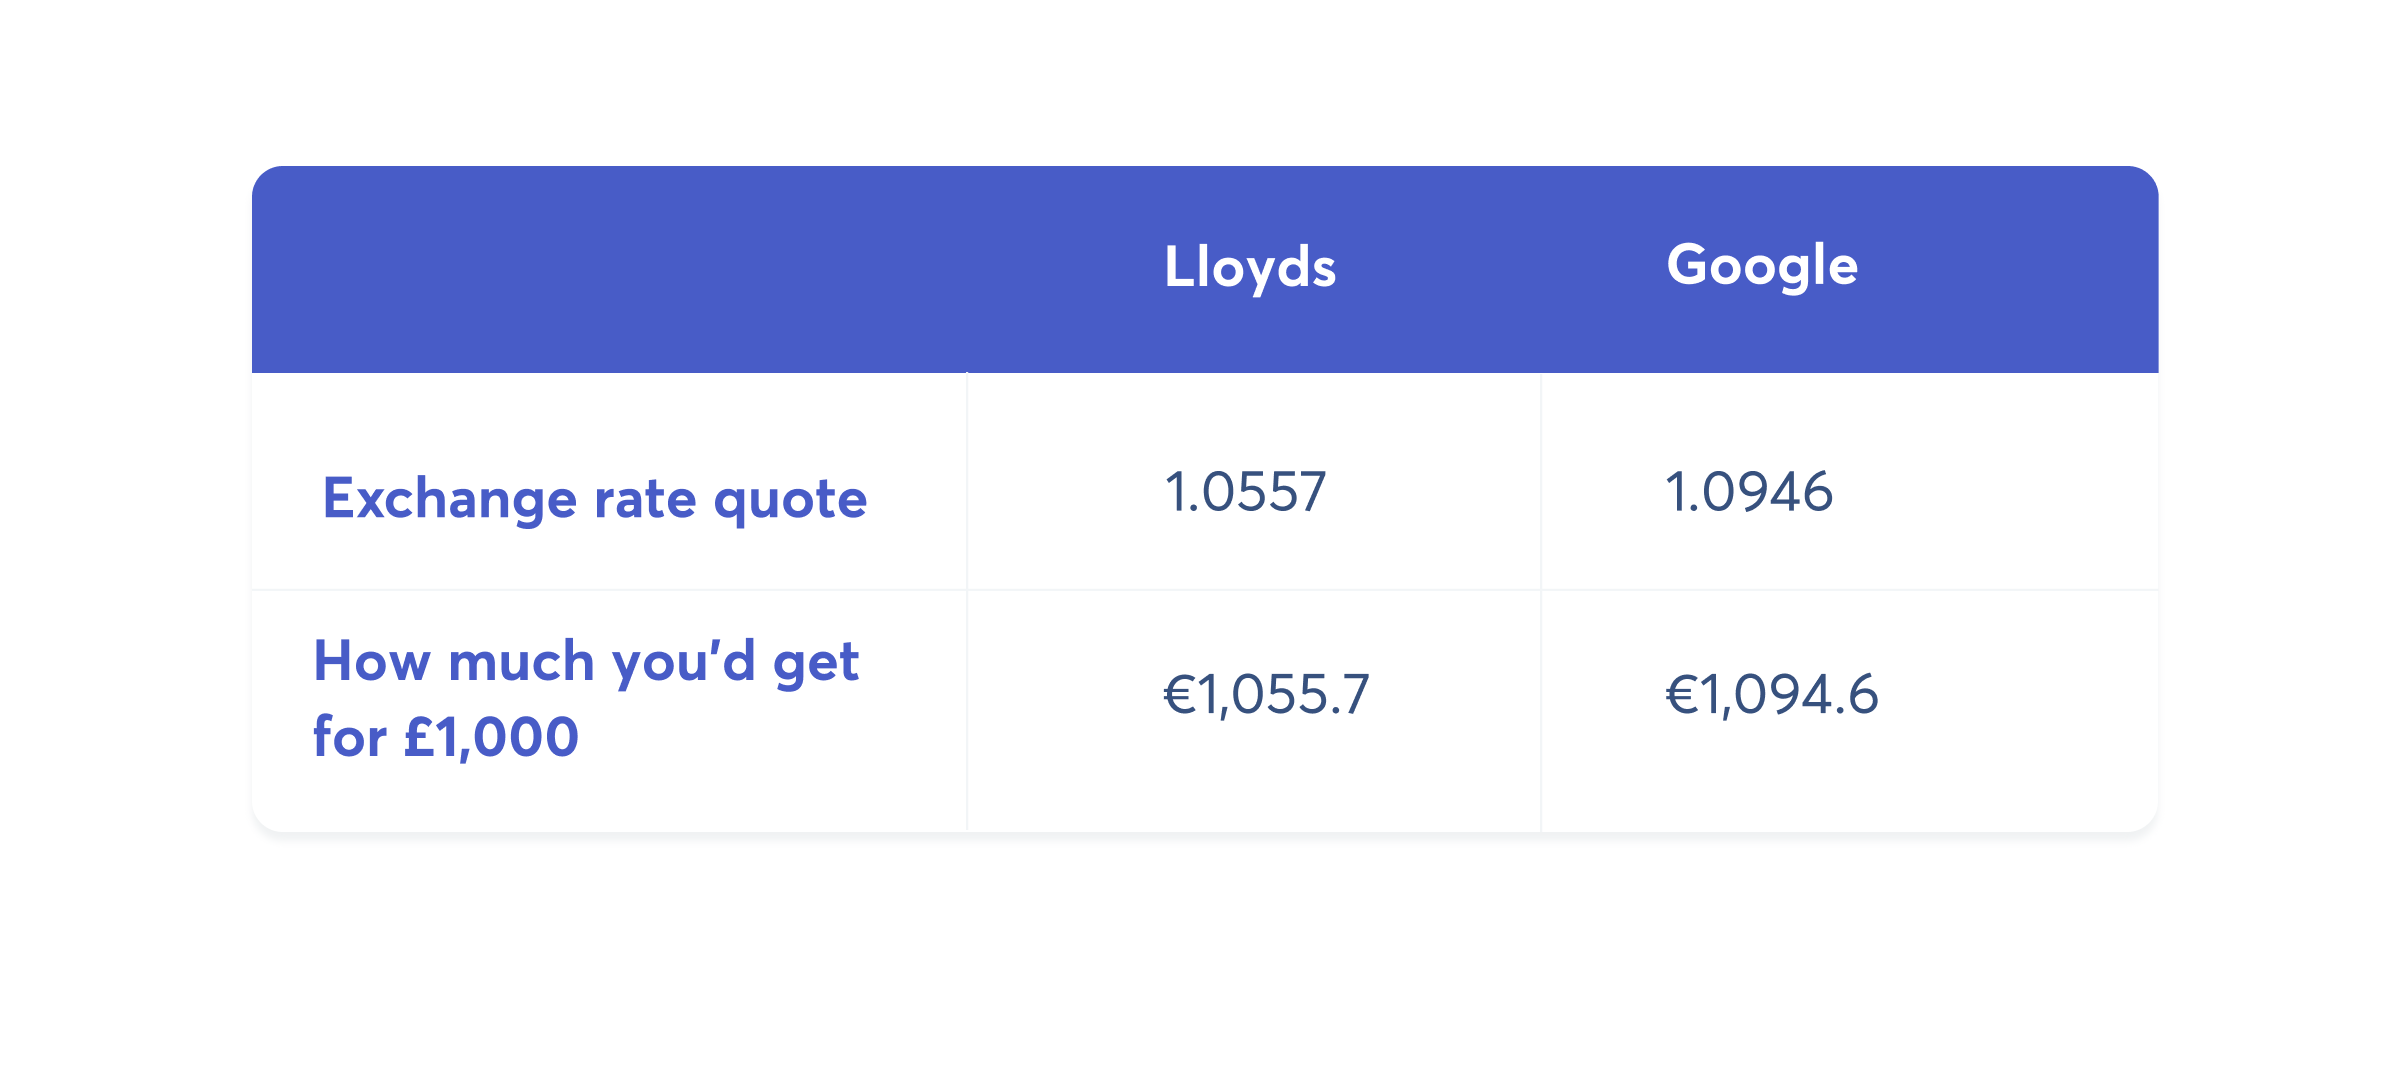This screenshot has width=2400, height=1072.
Task: Select the Google exchange rate 1.0946
Action: pos(1748,492)
